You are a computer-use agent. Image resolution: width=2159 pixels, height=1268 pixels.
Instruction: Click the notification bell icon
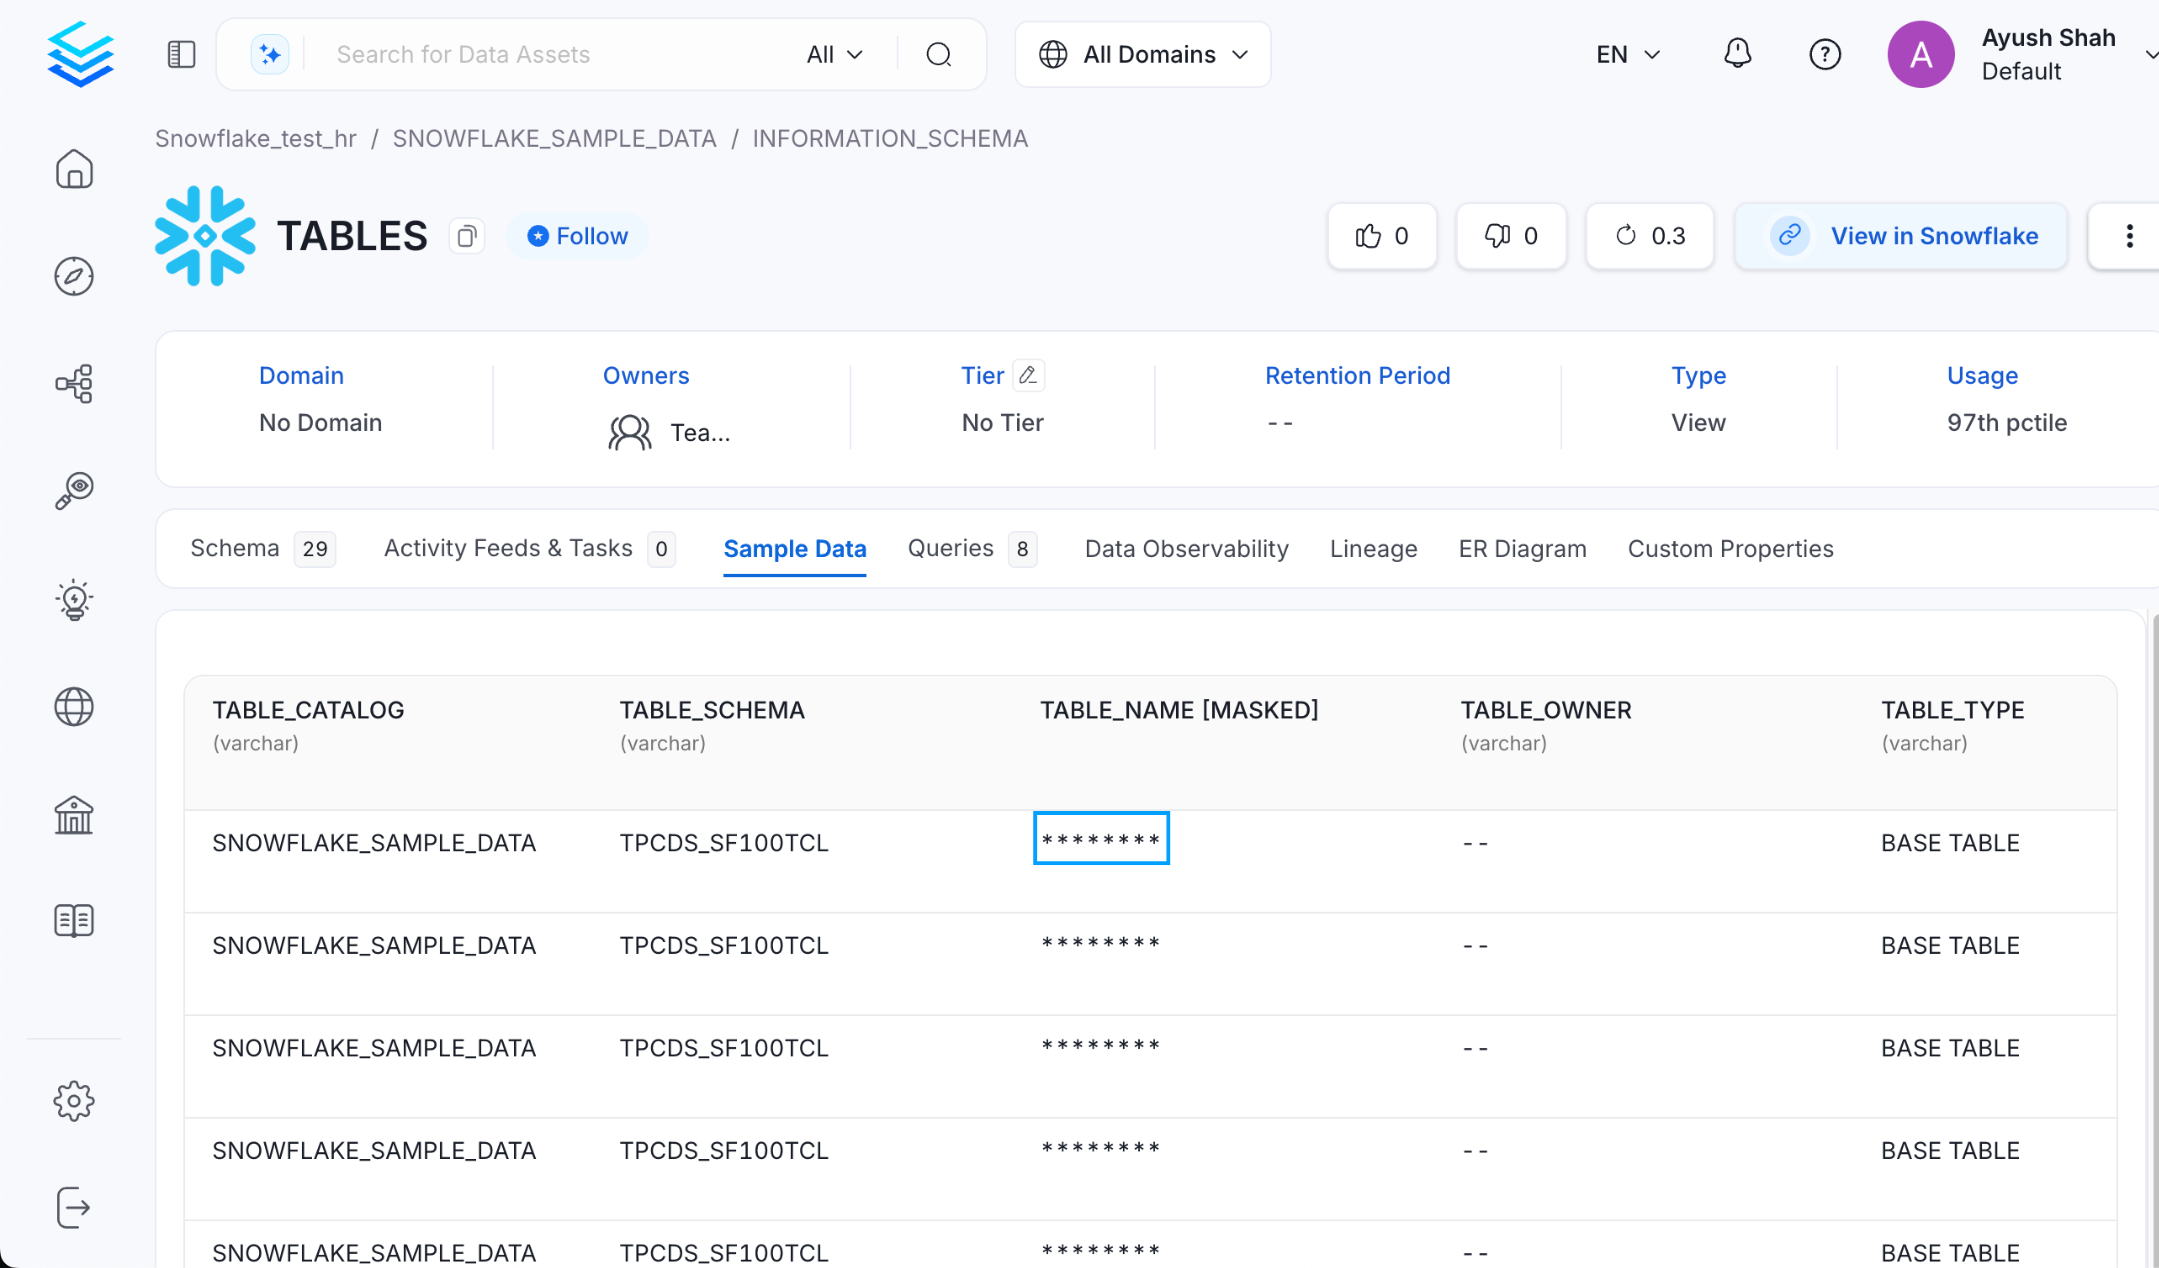pyautogui.click(x=1737, y=54)
